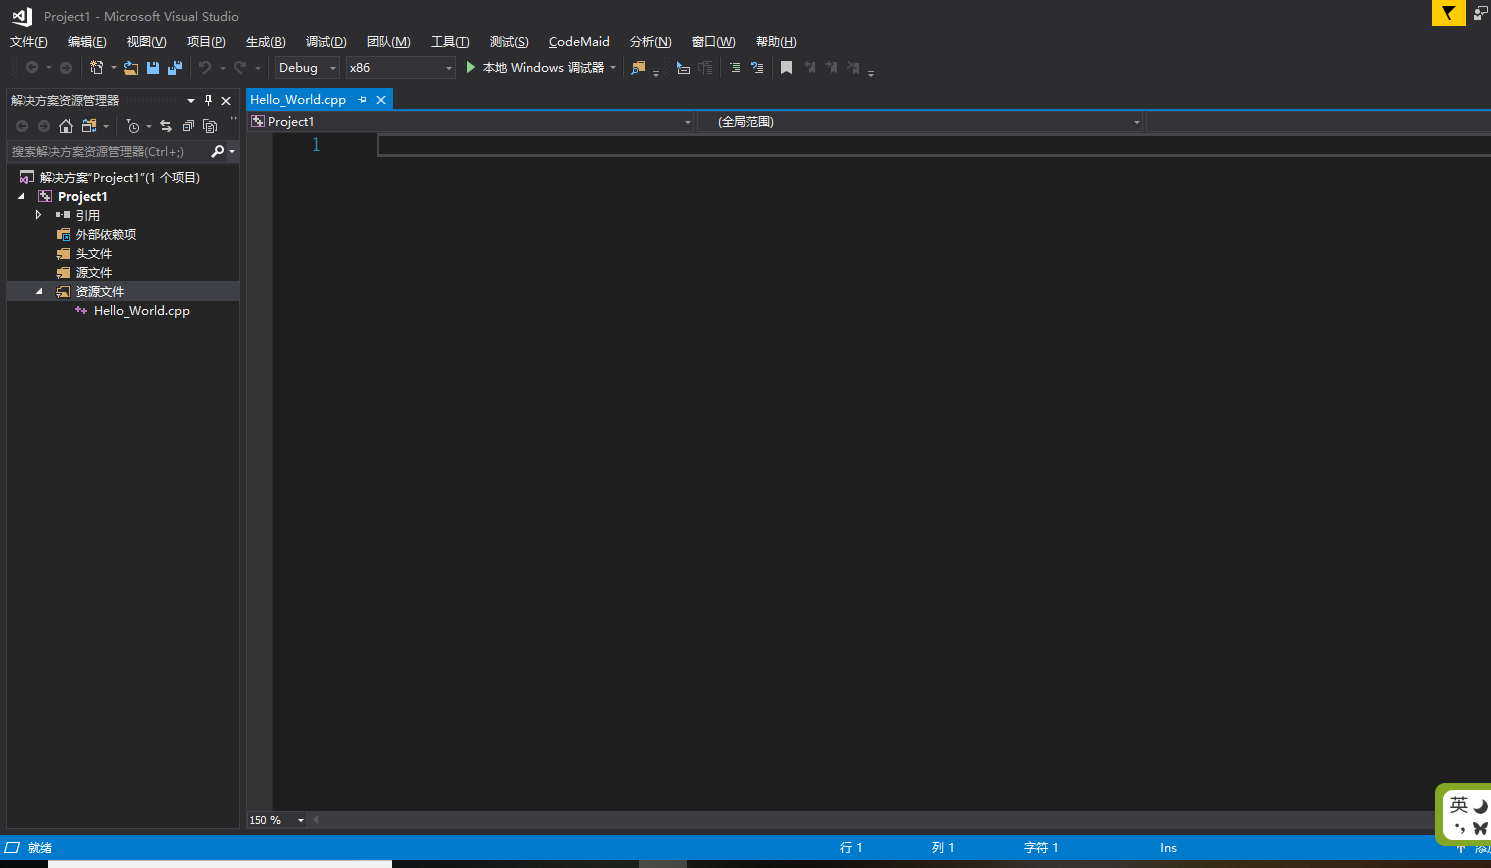Image resolution: width=1491 pixels, height=868 pixels.
Task: Open the search options dropdown arrow
Action: coord(232,152)
